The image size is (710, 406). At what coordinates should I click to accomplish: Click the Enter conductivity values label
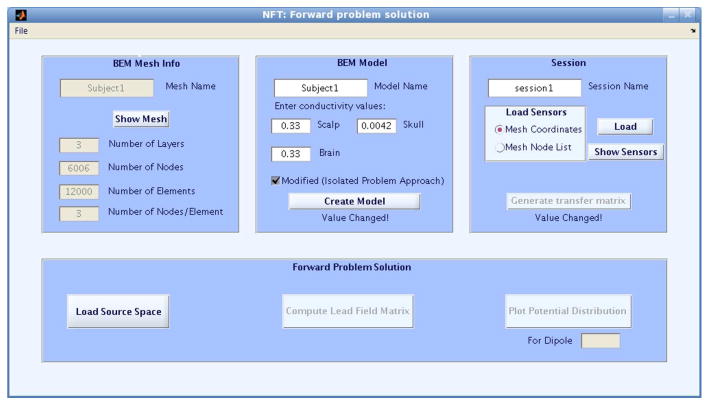[x=330, y=106]
